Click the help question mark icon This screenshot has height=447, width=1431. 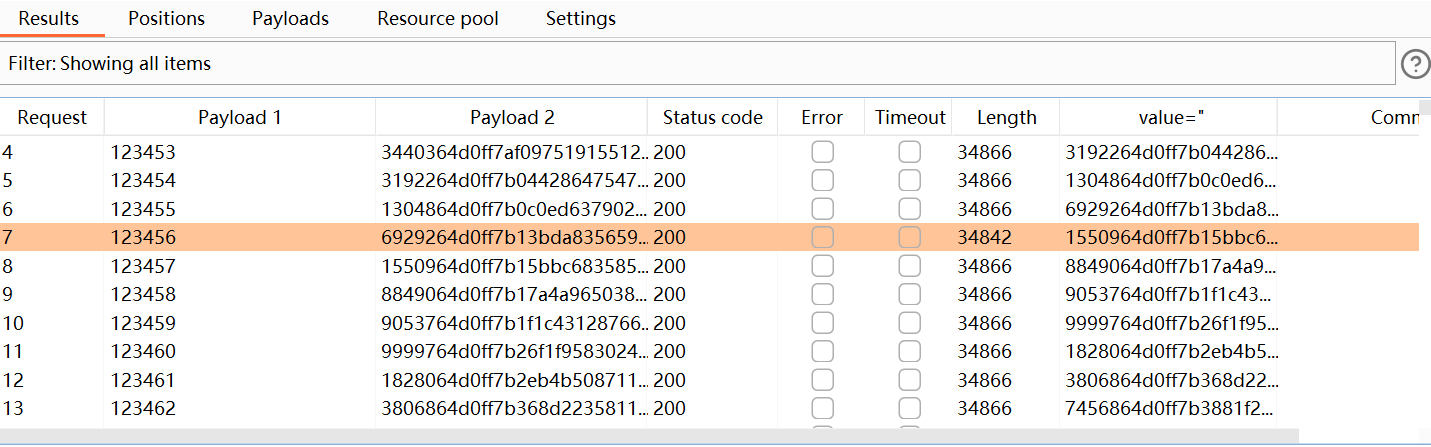pyautogui.click(x=1415, y=64)
